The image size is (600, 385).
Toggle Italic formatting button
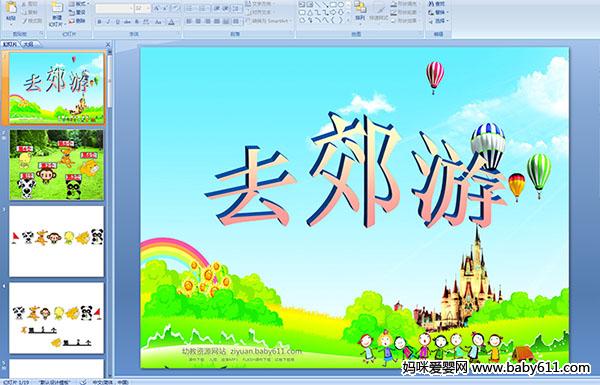tap(108, 22)
